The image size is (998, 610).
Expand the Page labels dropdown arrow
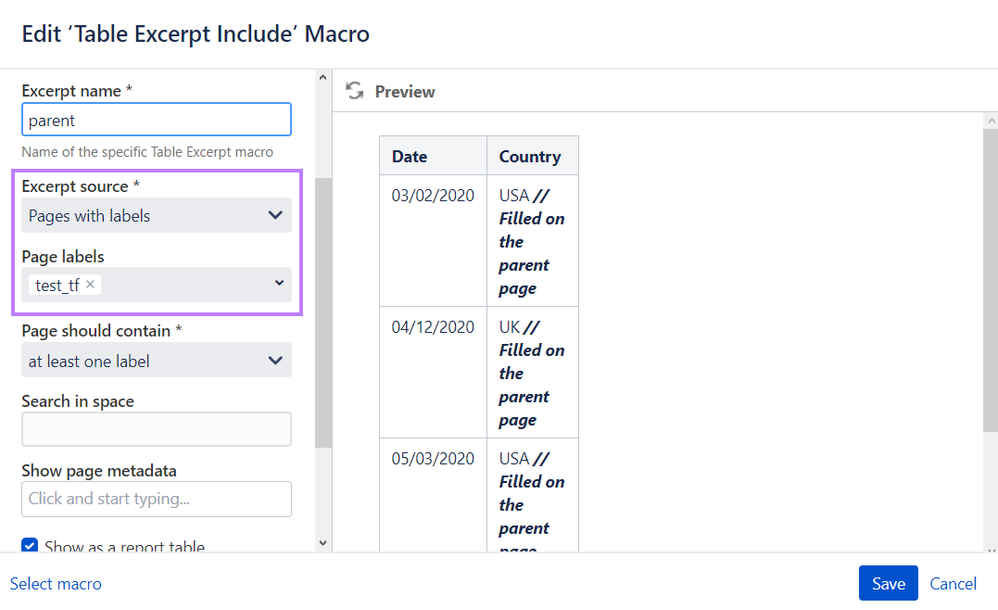[279, 285]
